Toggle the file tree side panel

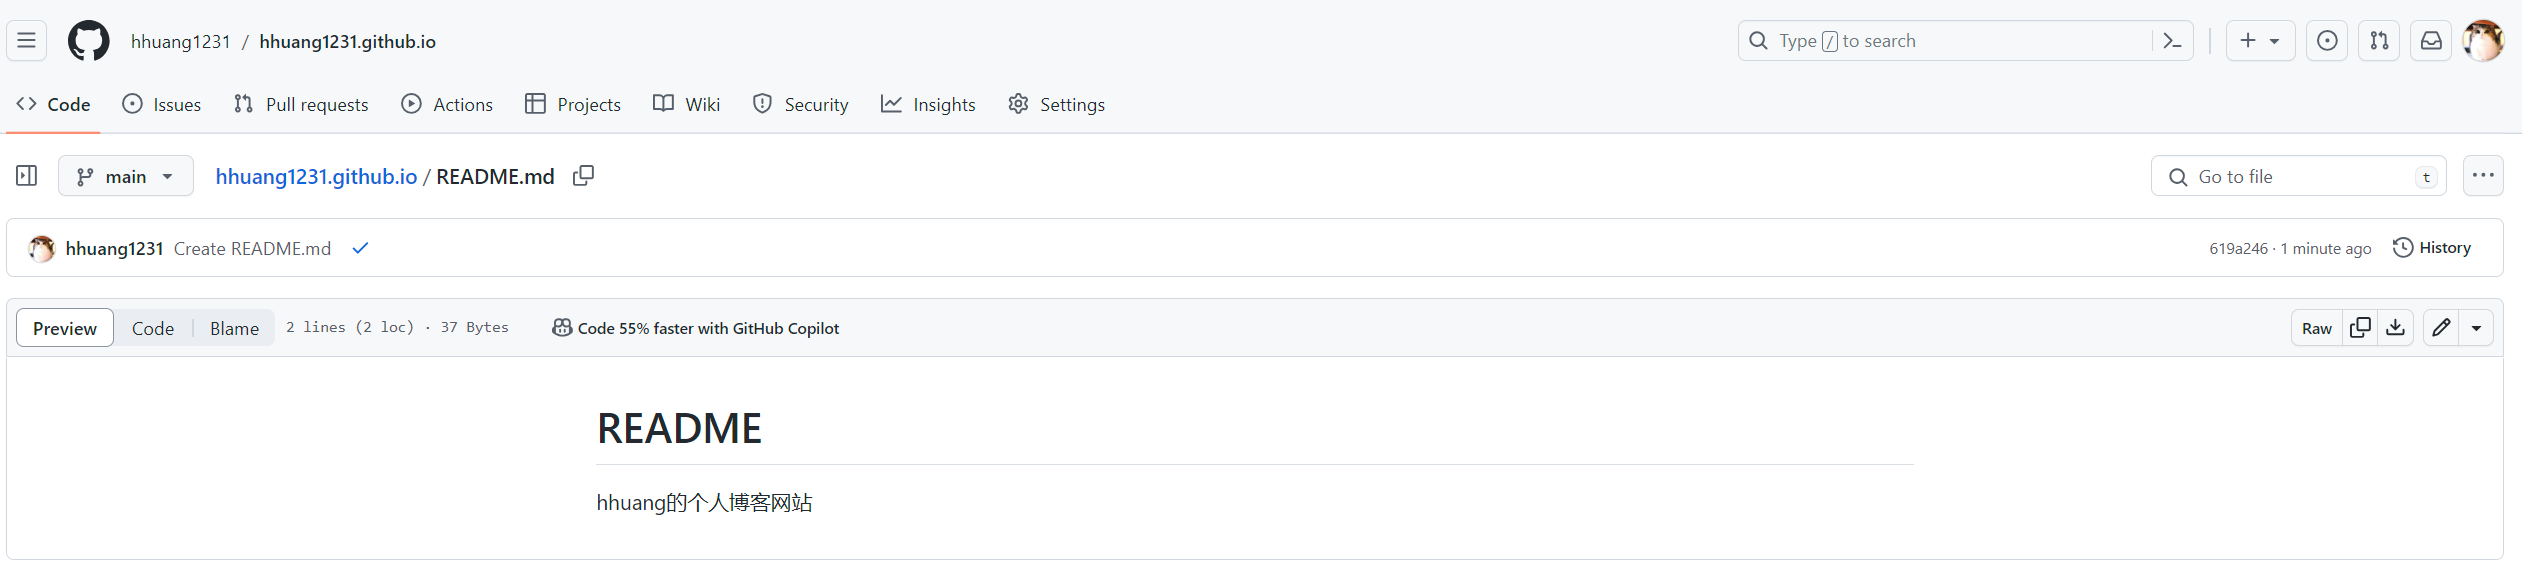pyautogui.click(x=27, y=176)
